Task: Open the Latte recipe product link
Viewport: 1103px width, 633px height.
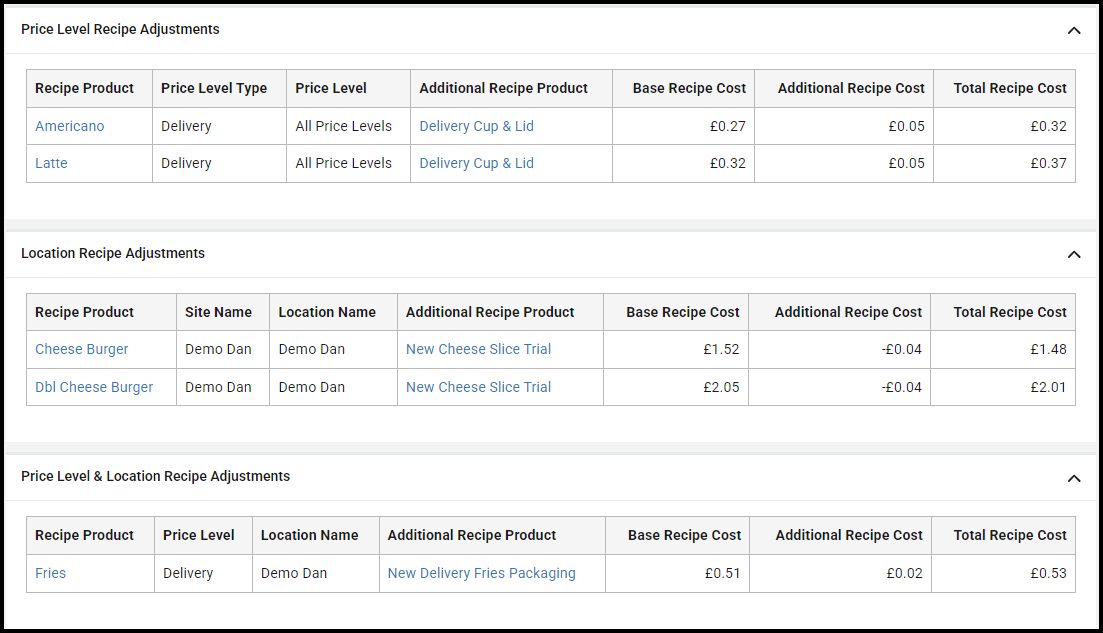Action: click(x=51, y=163)
